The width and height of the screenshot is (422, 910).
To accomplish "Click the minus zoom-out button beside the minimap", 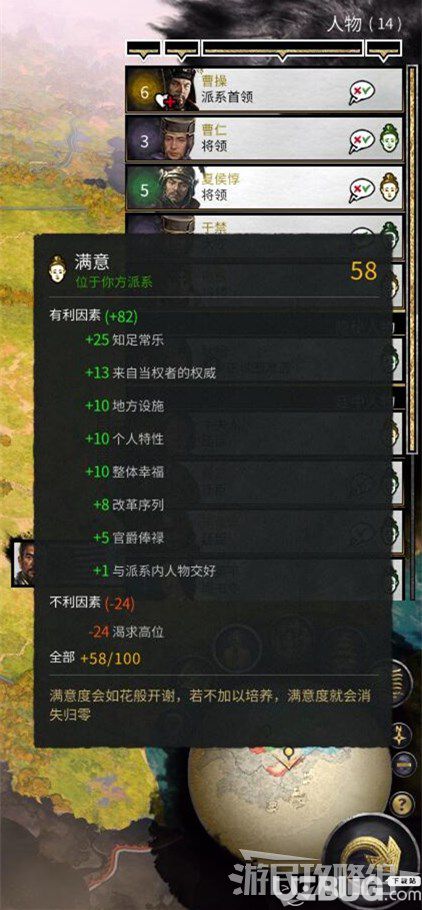I will point(402,764).
